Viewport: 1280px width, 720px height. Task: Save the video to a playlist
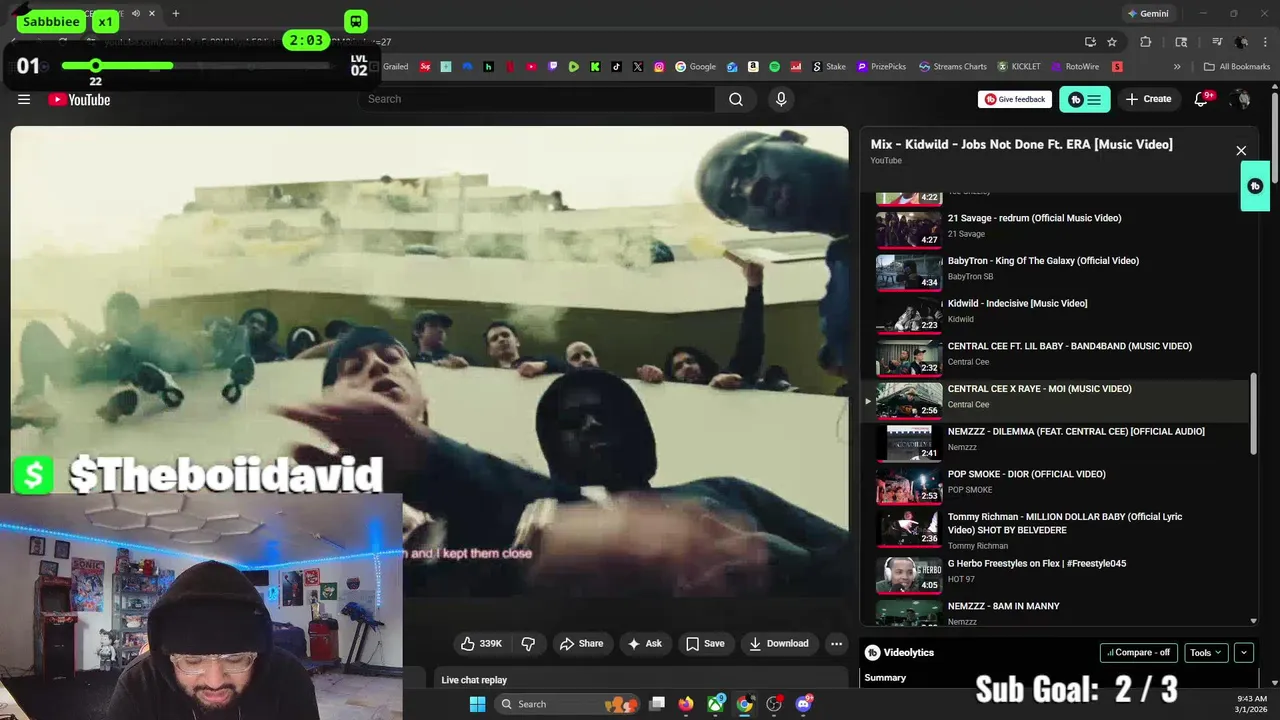click(x=705, y=643)
